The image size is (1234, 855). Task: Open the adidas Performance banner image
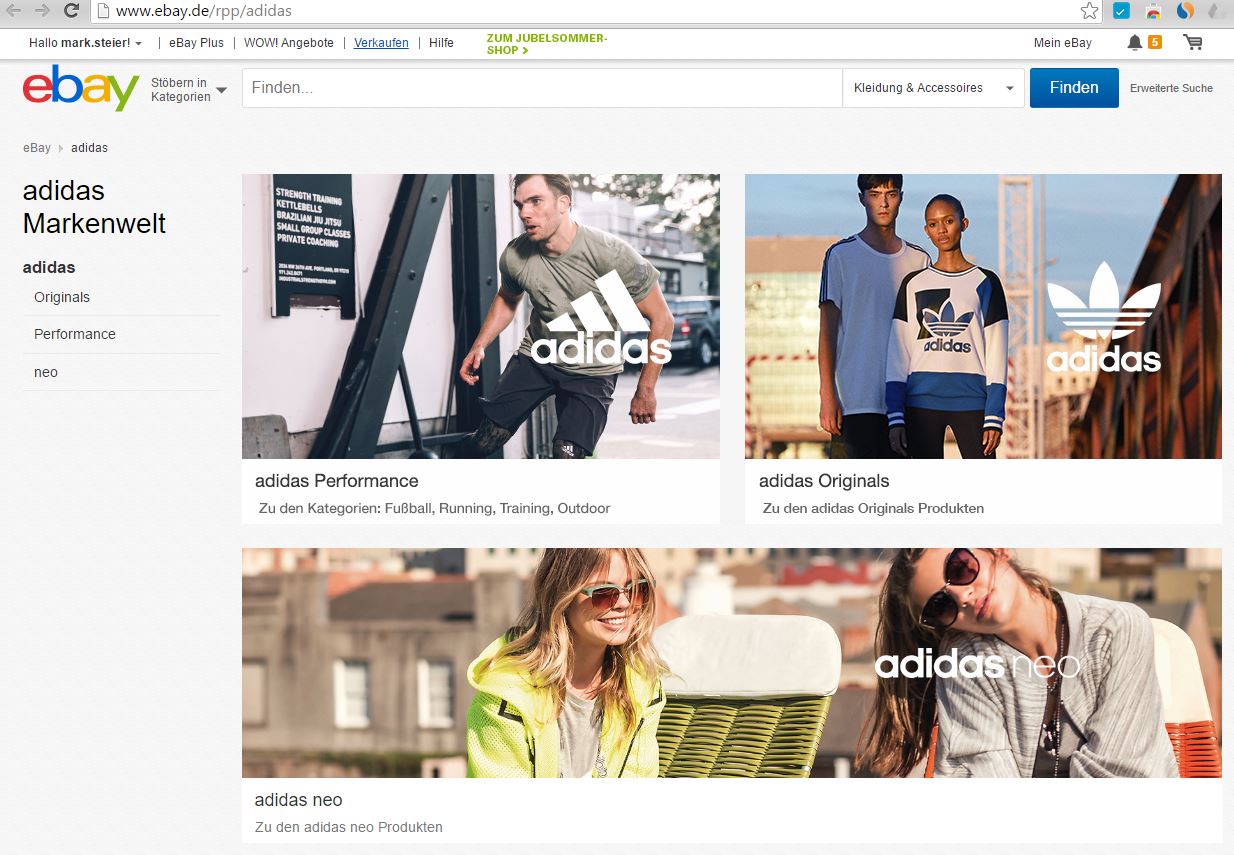[481, 316]
